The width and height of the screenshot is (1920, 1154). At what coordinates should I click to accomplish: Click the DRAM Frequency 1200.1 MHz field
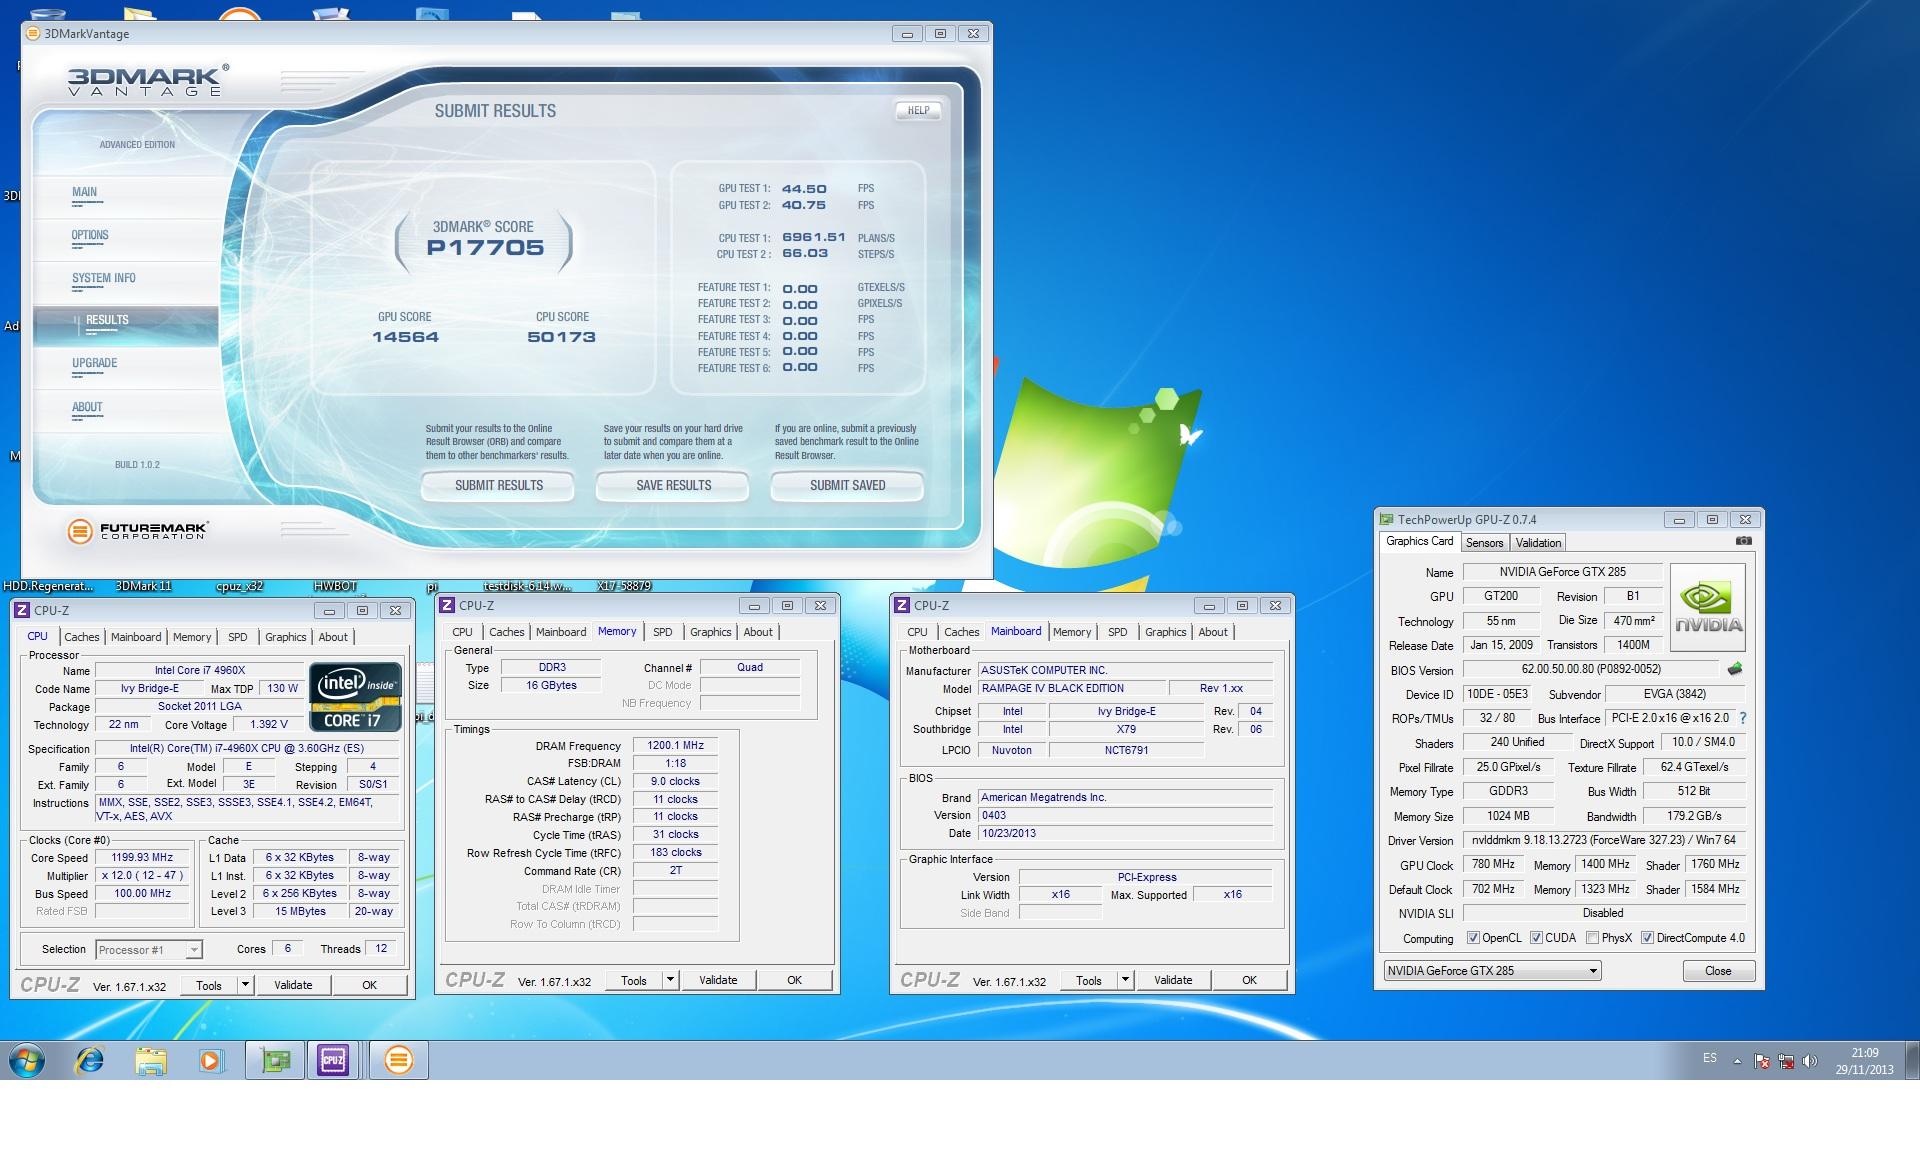(x=675, y=746)
